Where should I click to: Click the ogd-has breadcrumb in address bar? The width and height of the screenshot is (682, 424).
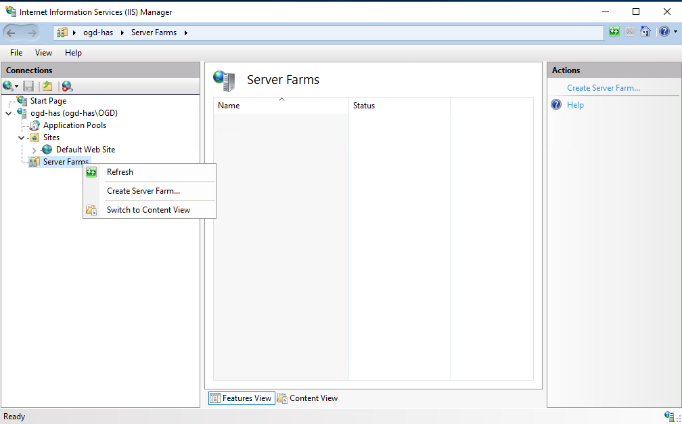point(98,32)
